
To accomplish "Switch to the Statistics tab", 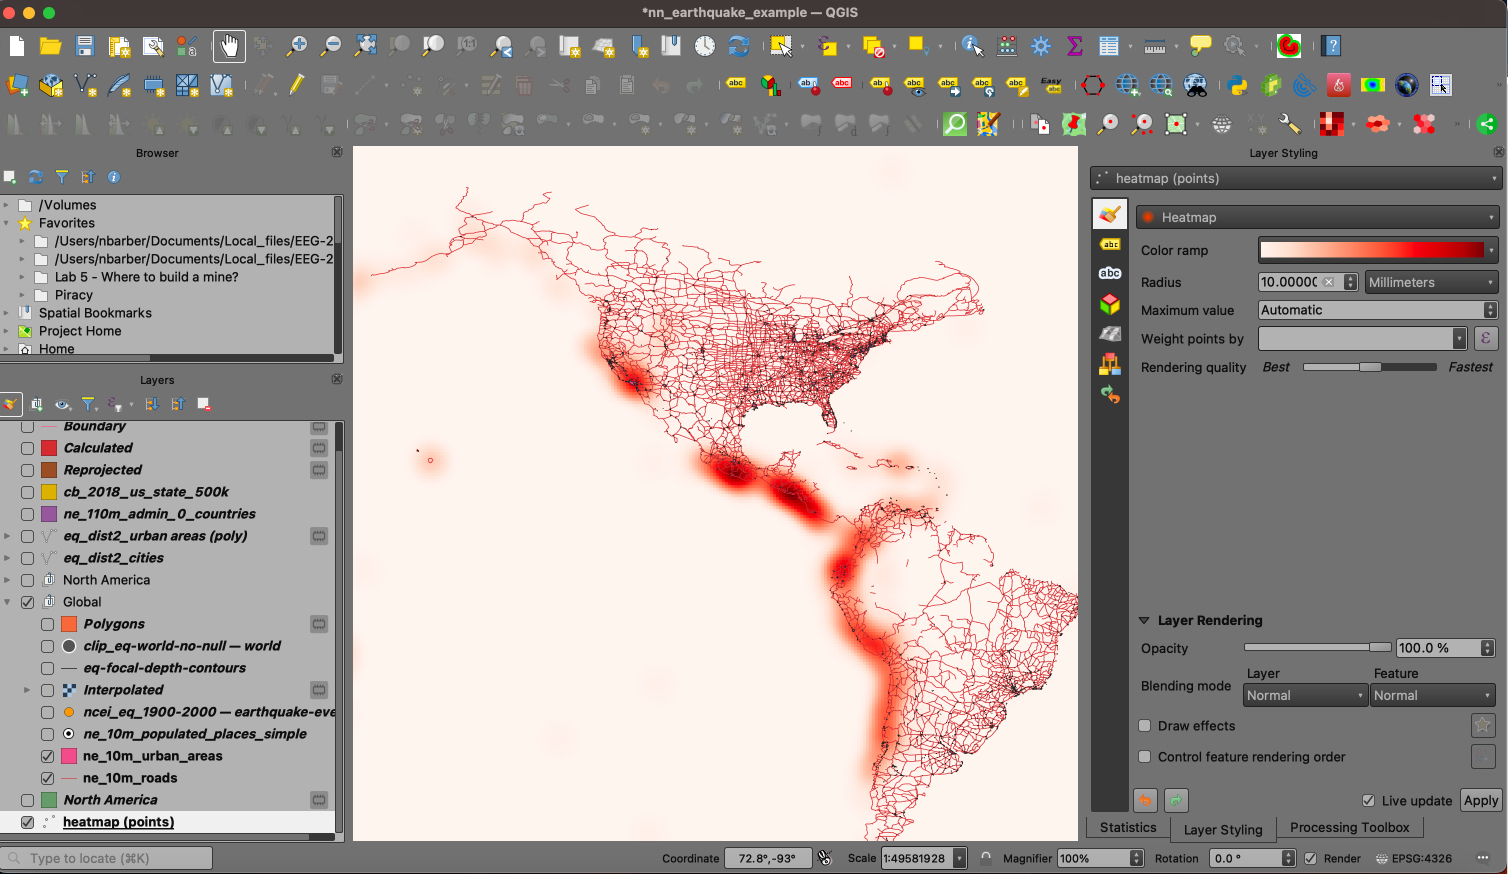I will click(x=1127, y=827).
